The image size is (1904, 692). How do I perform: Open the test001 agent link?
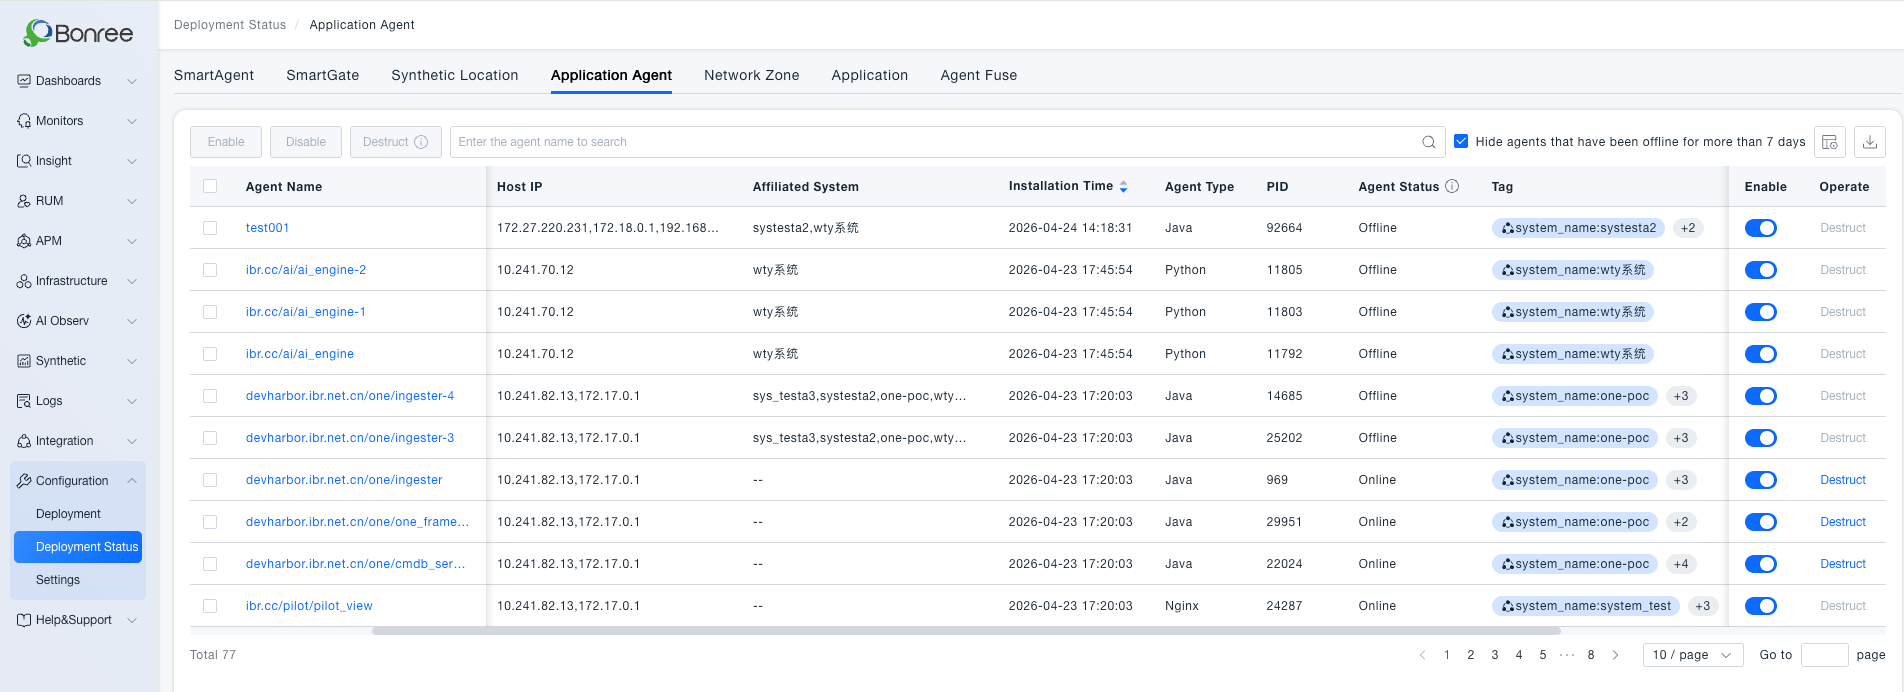coord(268,228)
